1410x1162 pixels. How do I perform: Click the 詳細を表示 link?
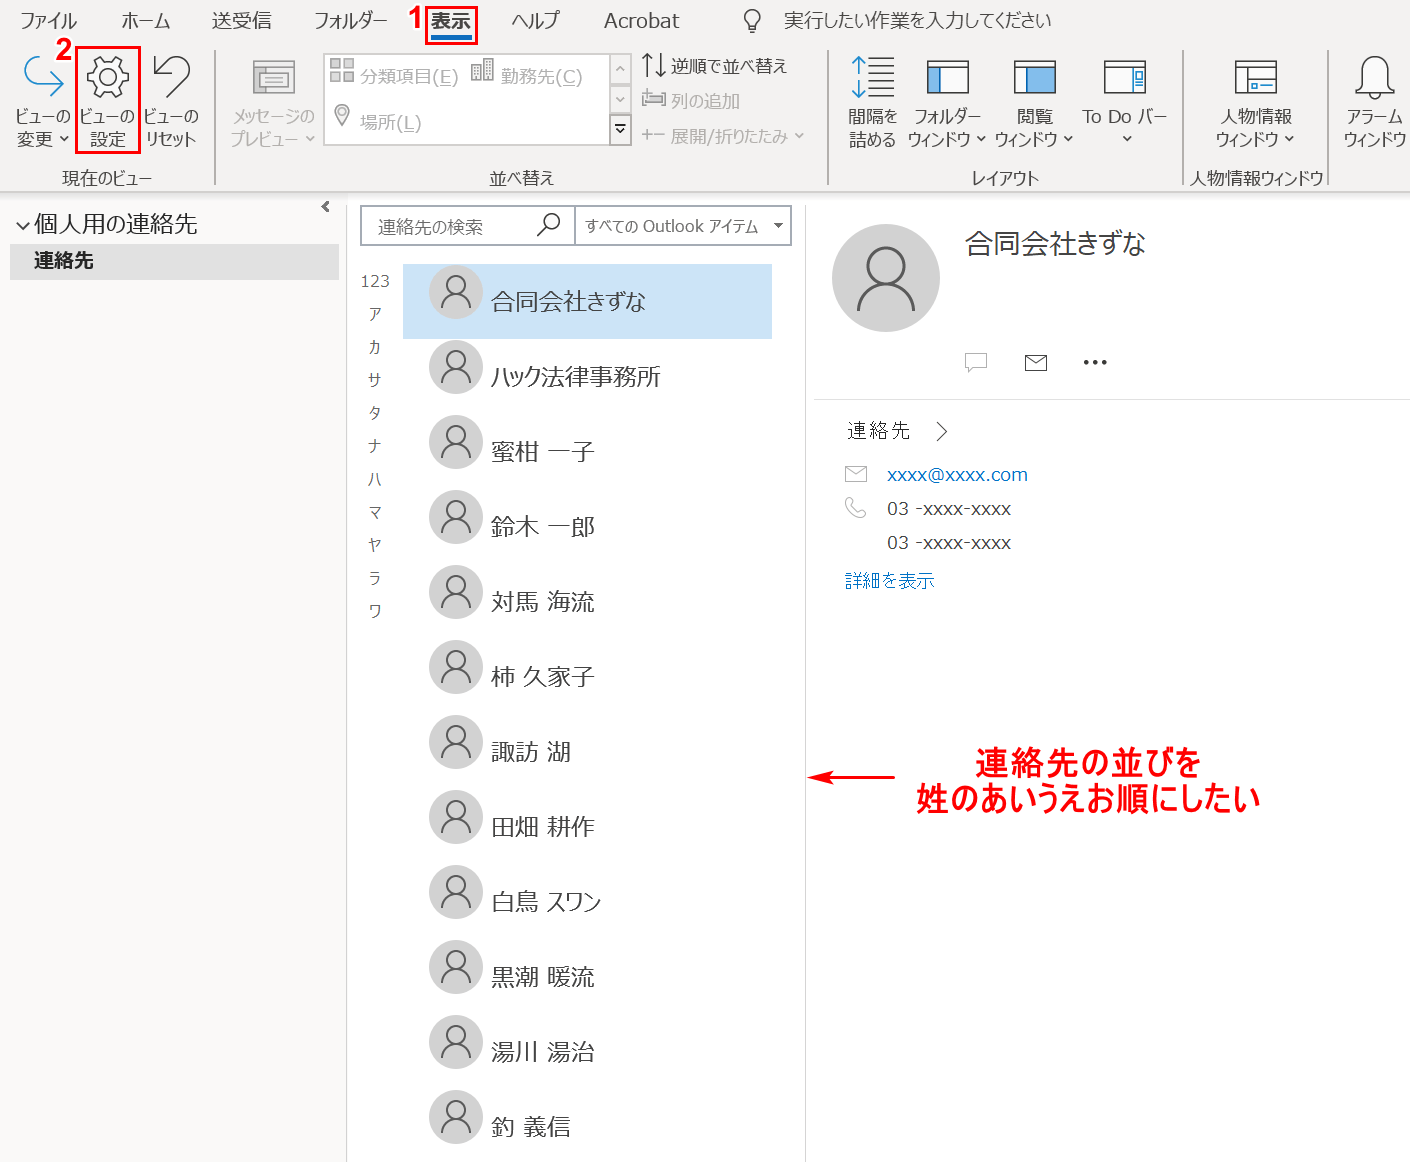pyautogui.click(x=889, y=581)
